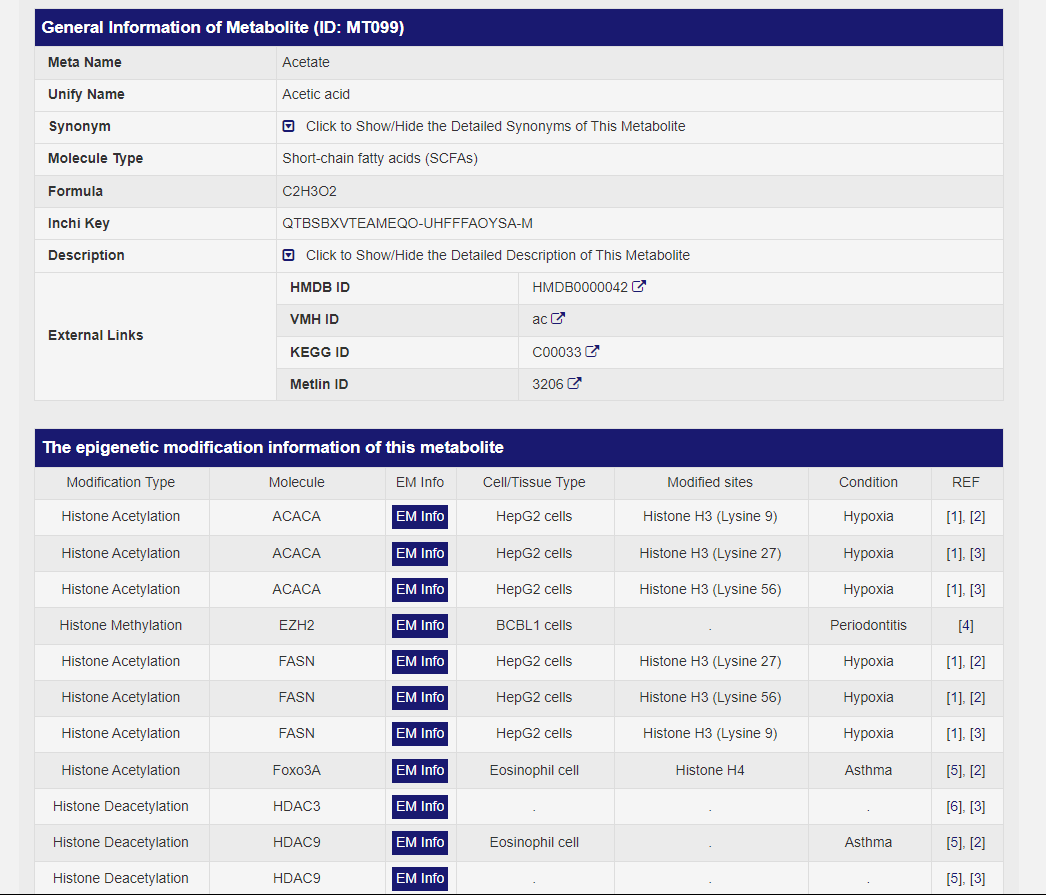Open reference [1] in ACACA Lysine 56 row

pos(954,590)
